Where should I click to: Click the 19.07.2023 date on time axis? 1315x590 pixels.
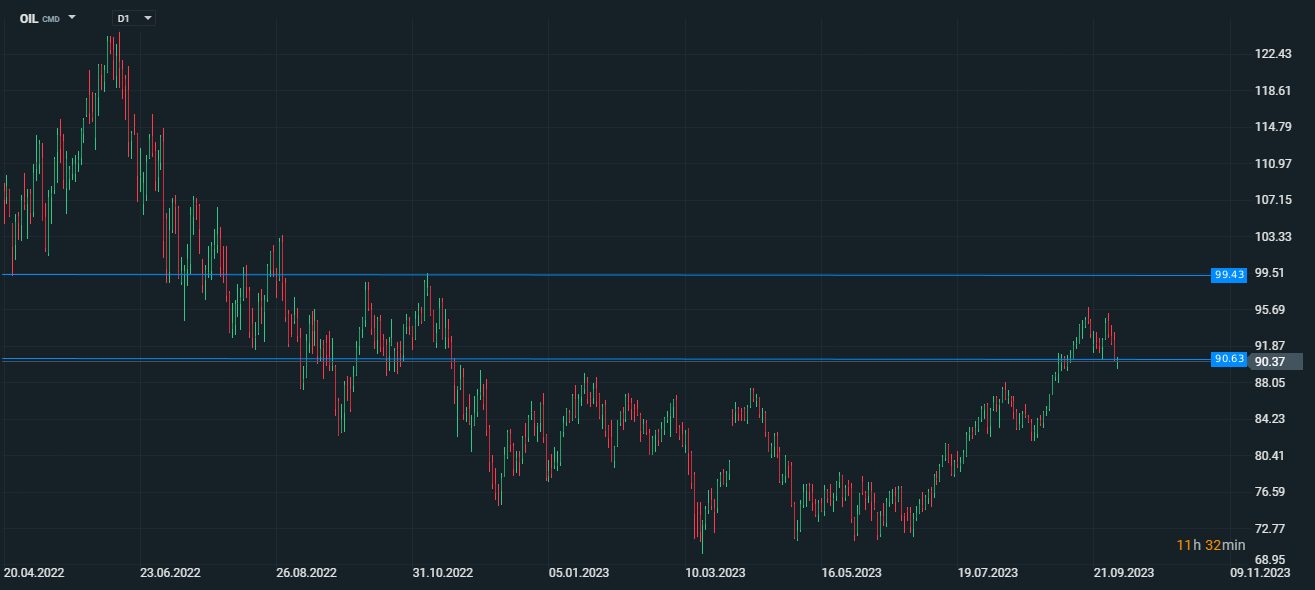[x=987, y=573]
